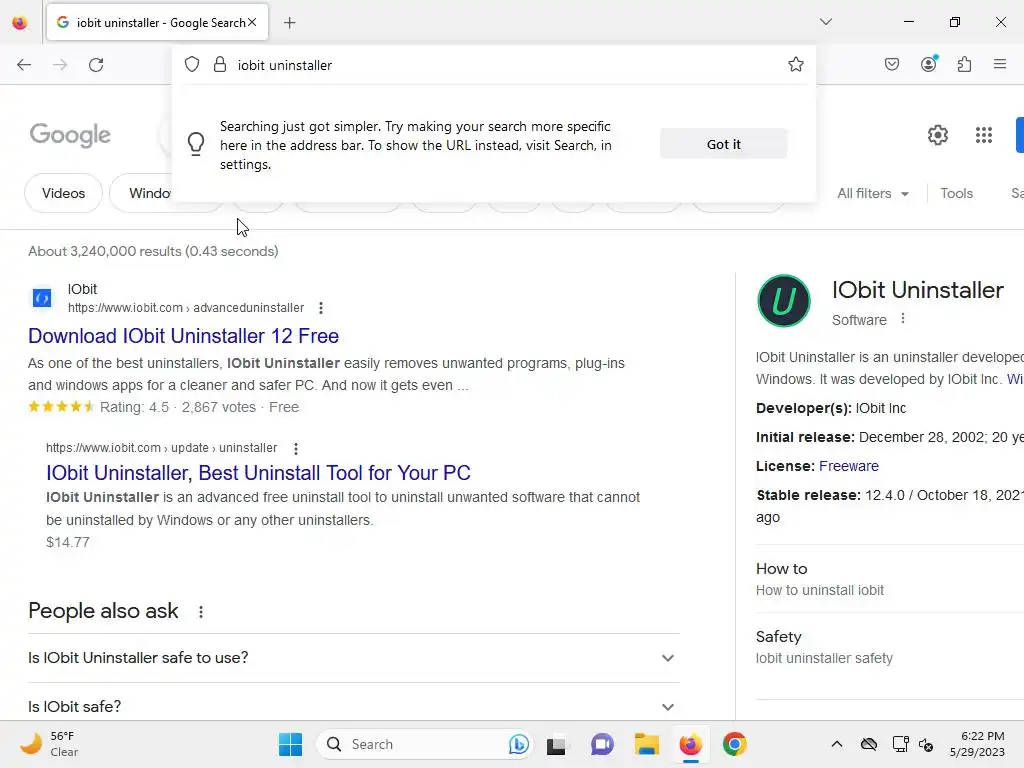Open options dots for iobit.com advanceduninstaller result
This screenshot has height=768, width=1024.
[321, 308]
